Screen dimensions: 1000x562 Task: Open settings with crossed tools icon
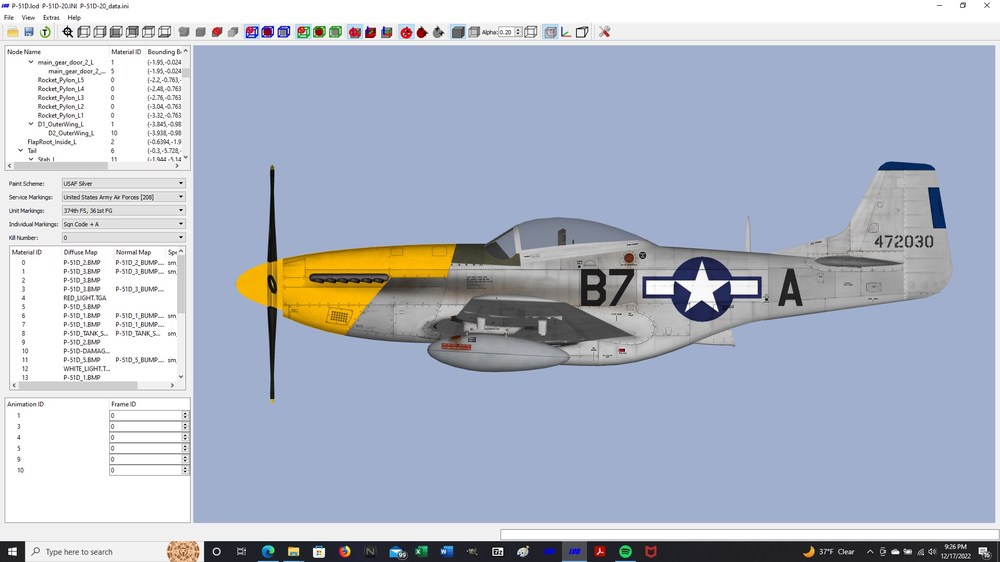(x=605, y=32)
